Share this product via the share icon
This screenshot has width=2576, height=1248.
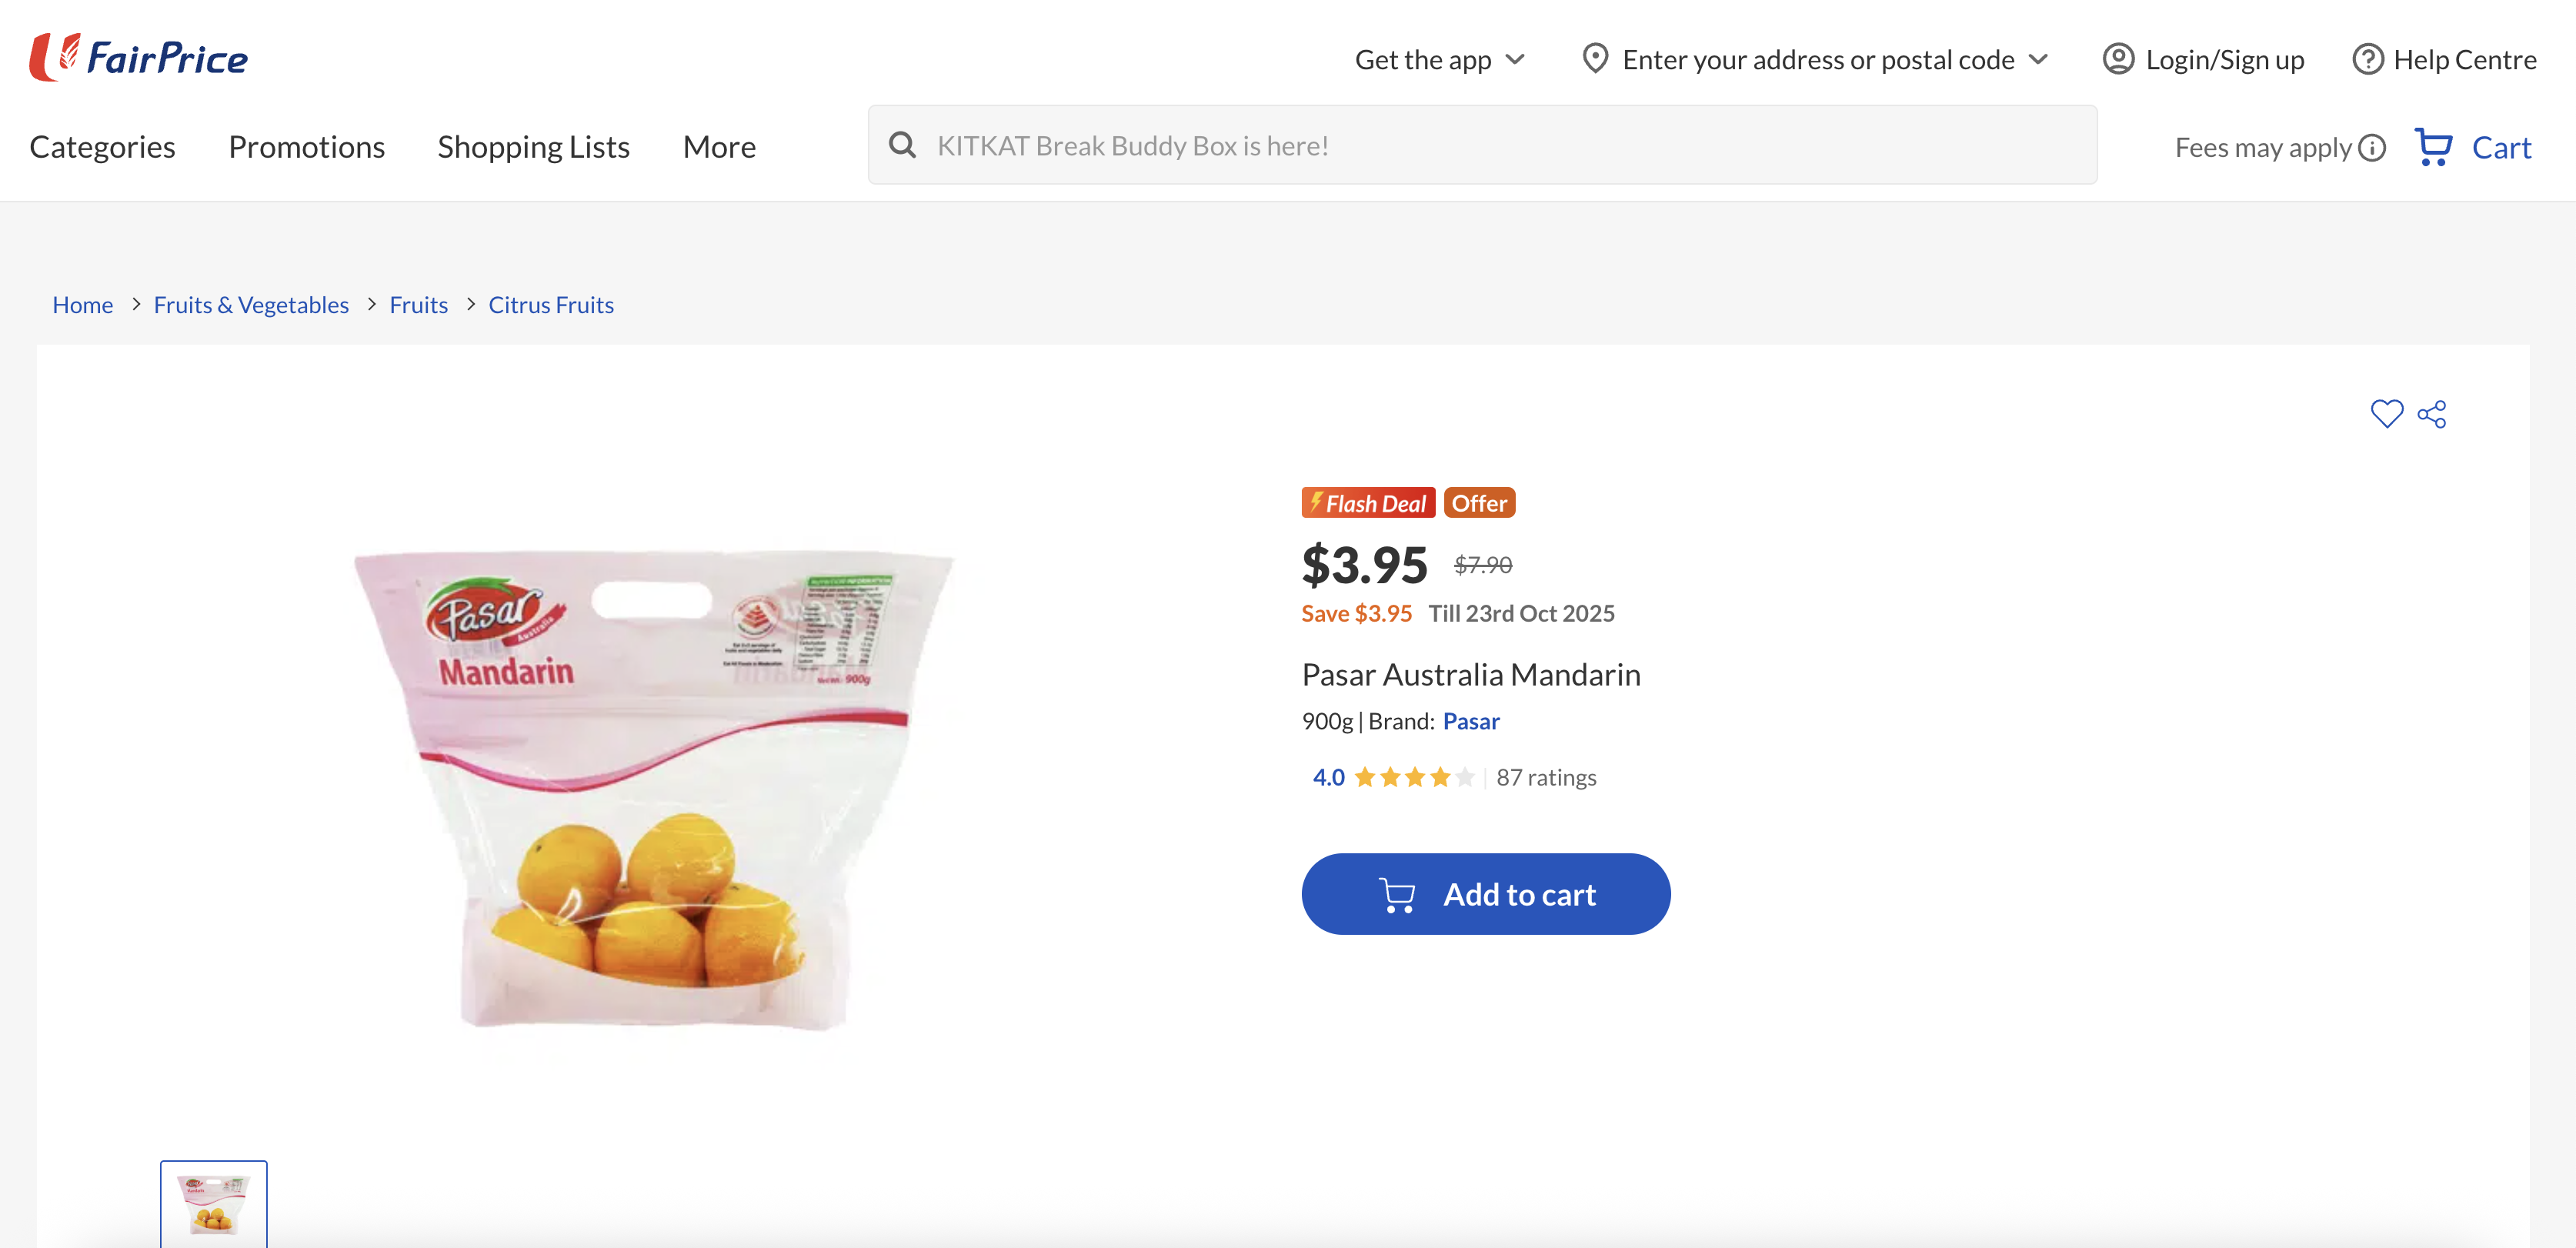pos(2432,413)
